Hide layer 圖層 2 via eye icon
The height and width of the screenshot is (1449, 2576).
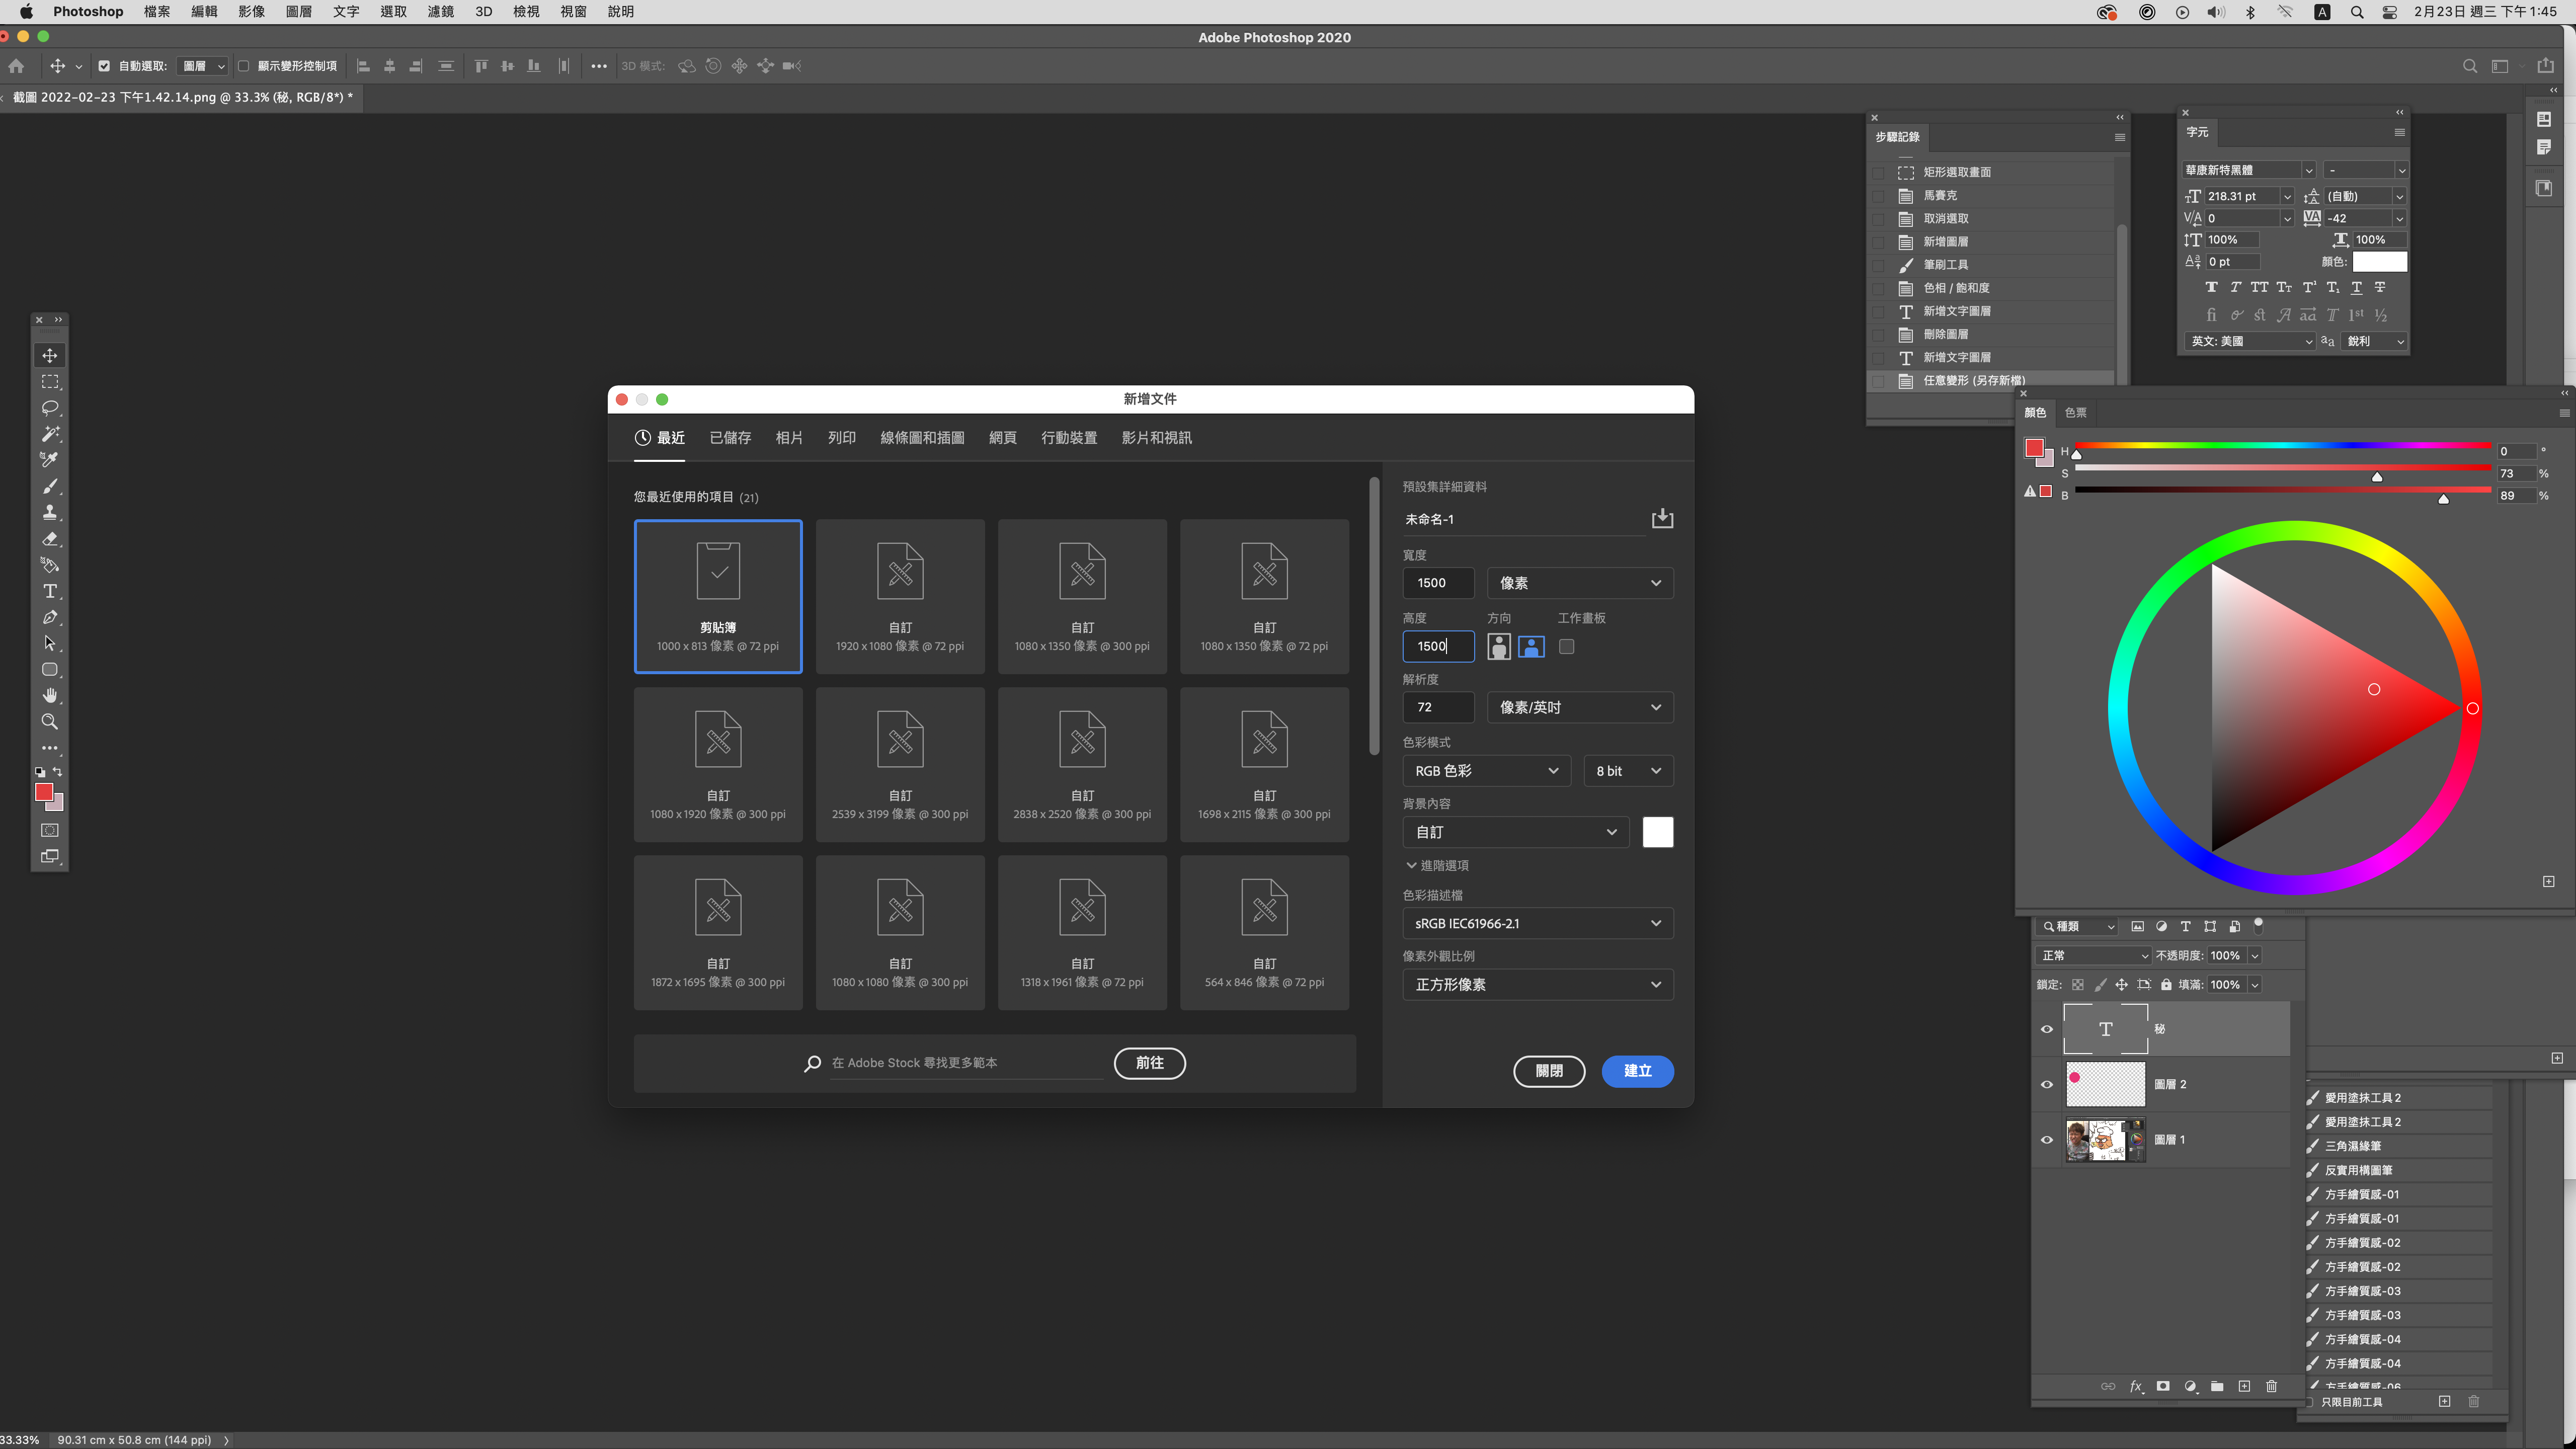point(2047,1084)
